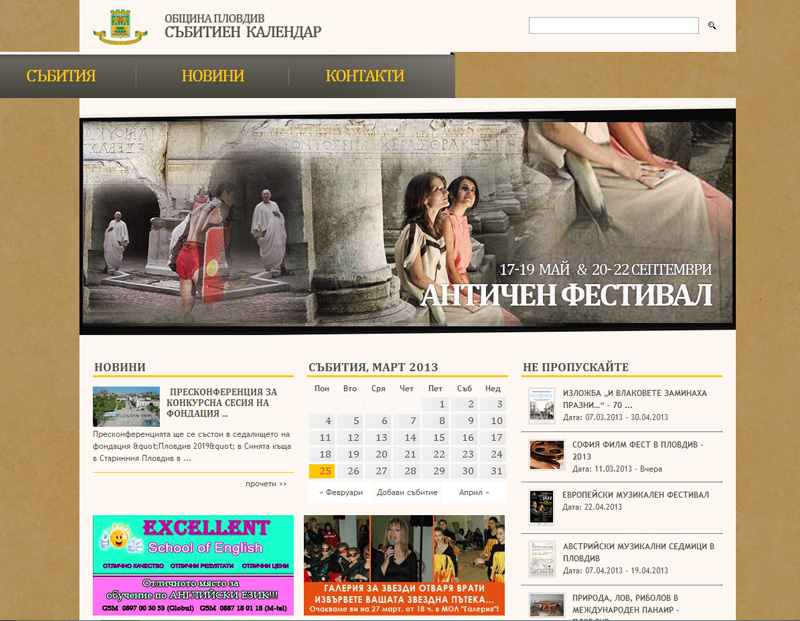Open the Галерия за звезди banner
This screenshot has width=800, height=621.
pyautogui.click(x=404, y=565)
